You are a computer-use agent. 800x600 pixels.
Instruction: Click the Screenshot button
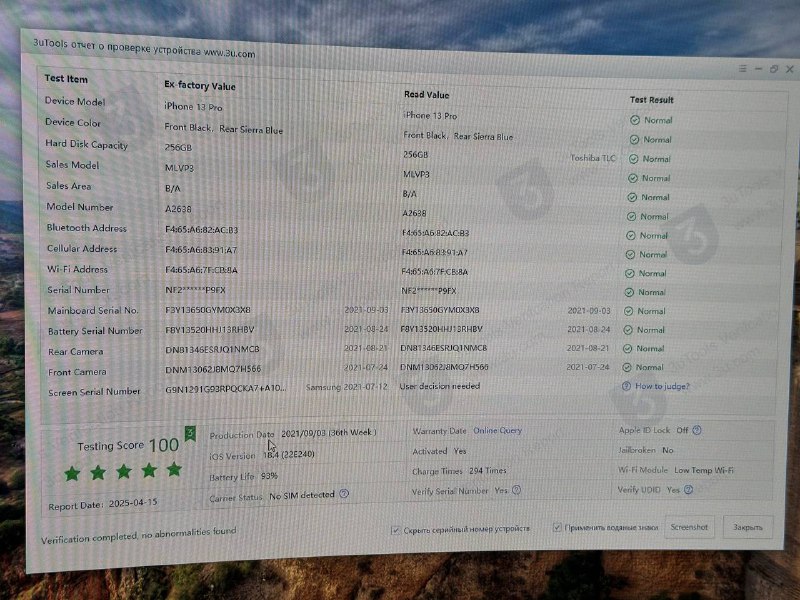coord(689,527)
